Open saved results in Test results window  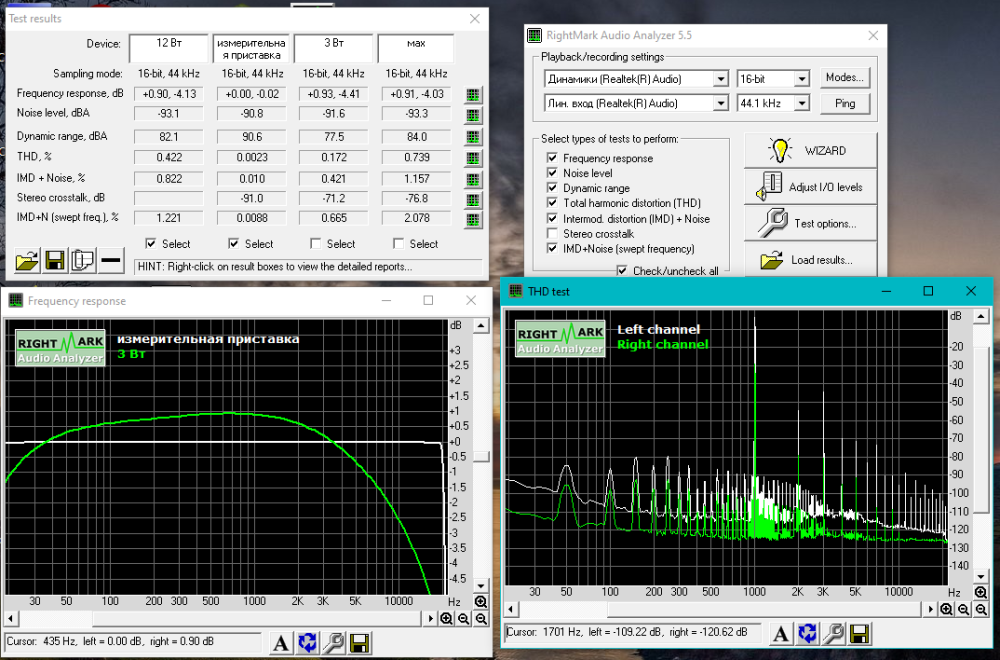pos(28,262)
